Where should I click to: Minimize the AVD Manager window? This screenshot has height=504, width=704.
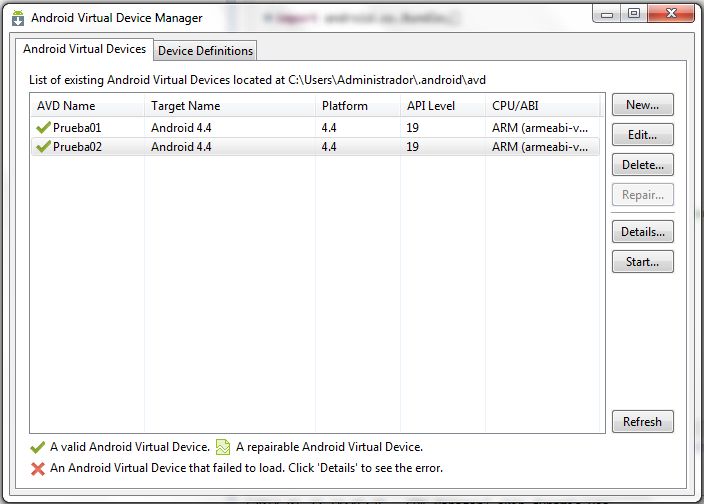pos(607,14)
